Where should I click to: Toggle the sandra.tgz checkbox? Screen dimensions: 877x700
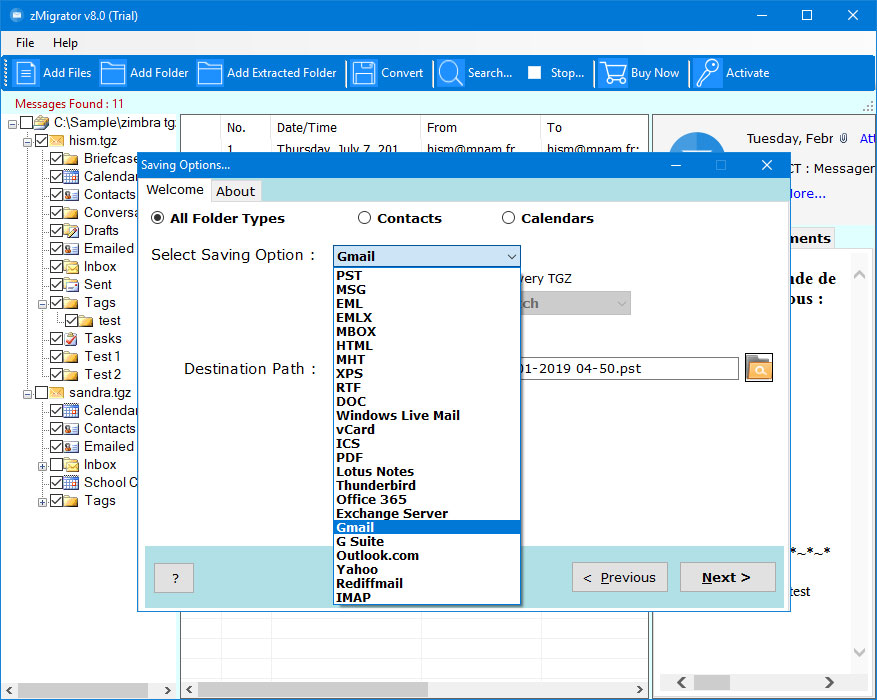point(41,392)
